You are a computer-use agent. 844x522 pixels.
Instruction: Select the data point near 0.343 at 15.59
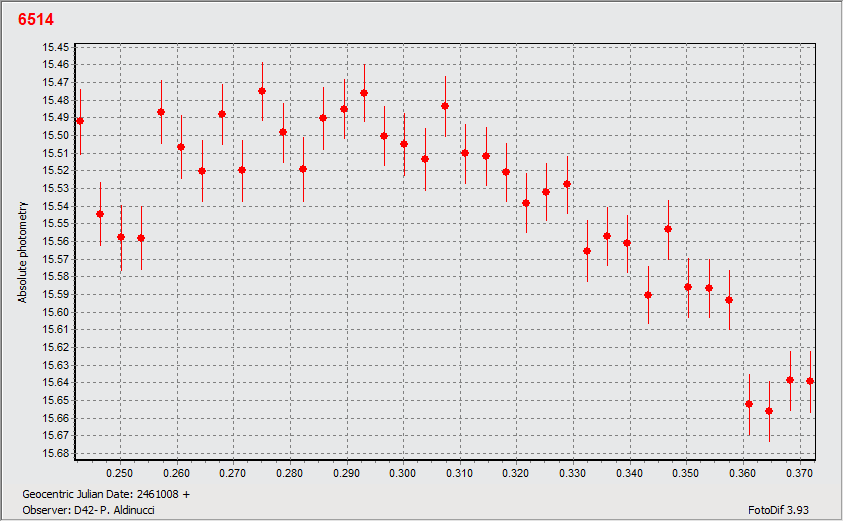pyautogui.click(x=648, y=295)
